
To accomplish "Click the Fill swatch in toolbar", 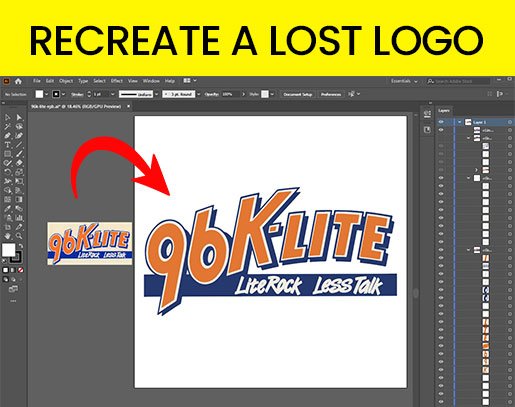I will pos(8,250).
